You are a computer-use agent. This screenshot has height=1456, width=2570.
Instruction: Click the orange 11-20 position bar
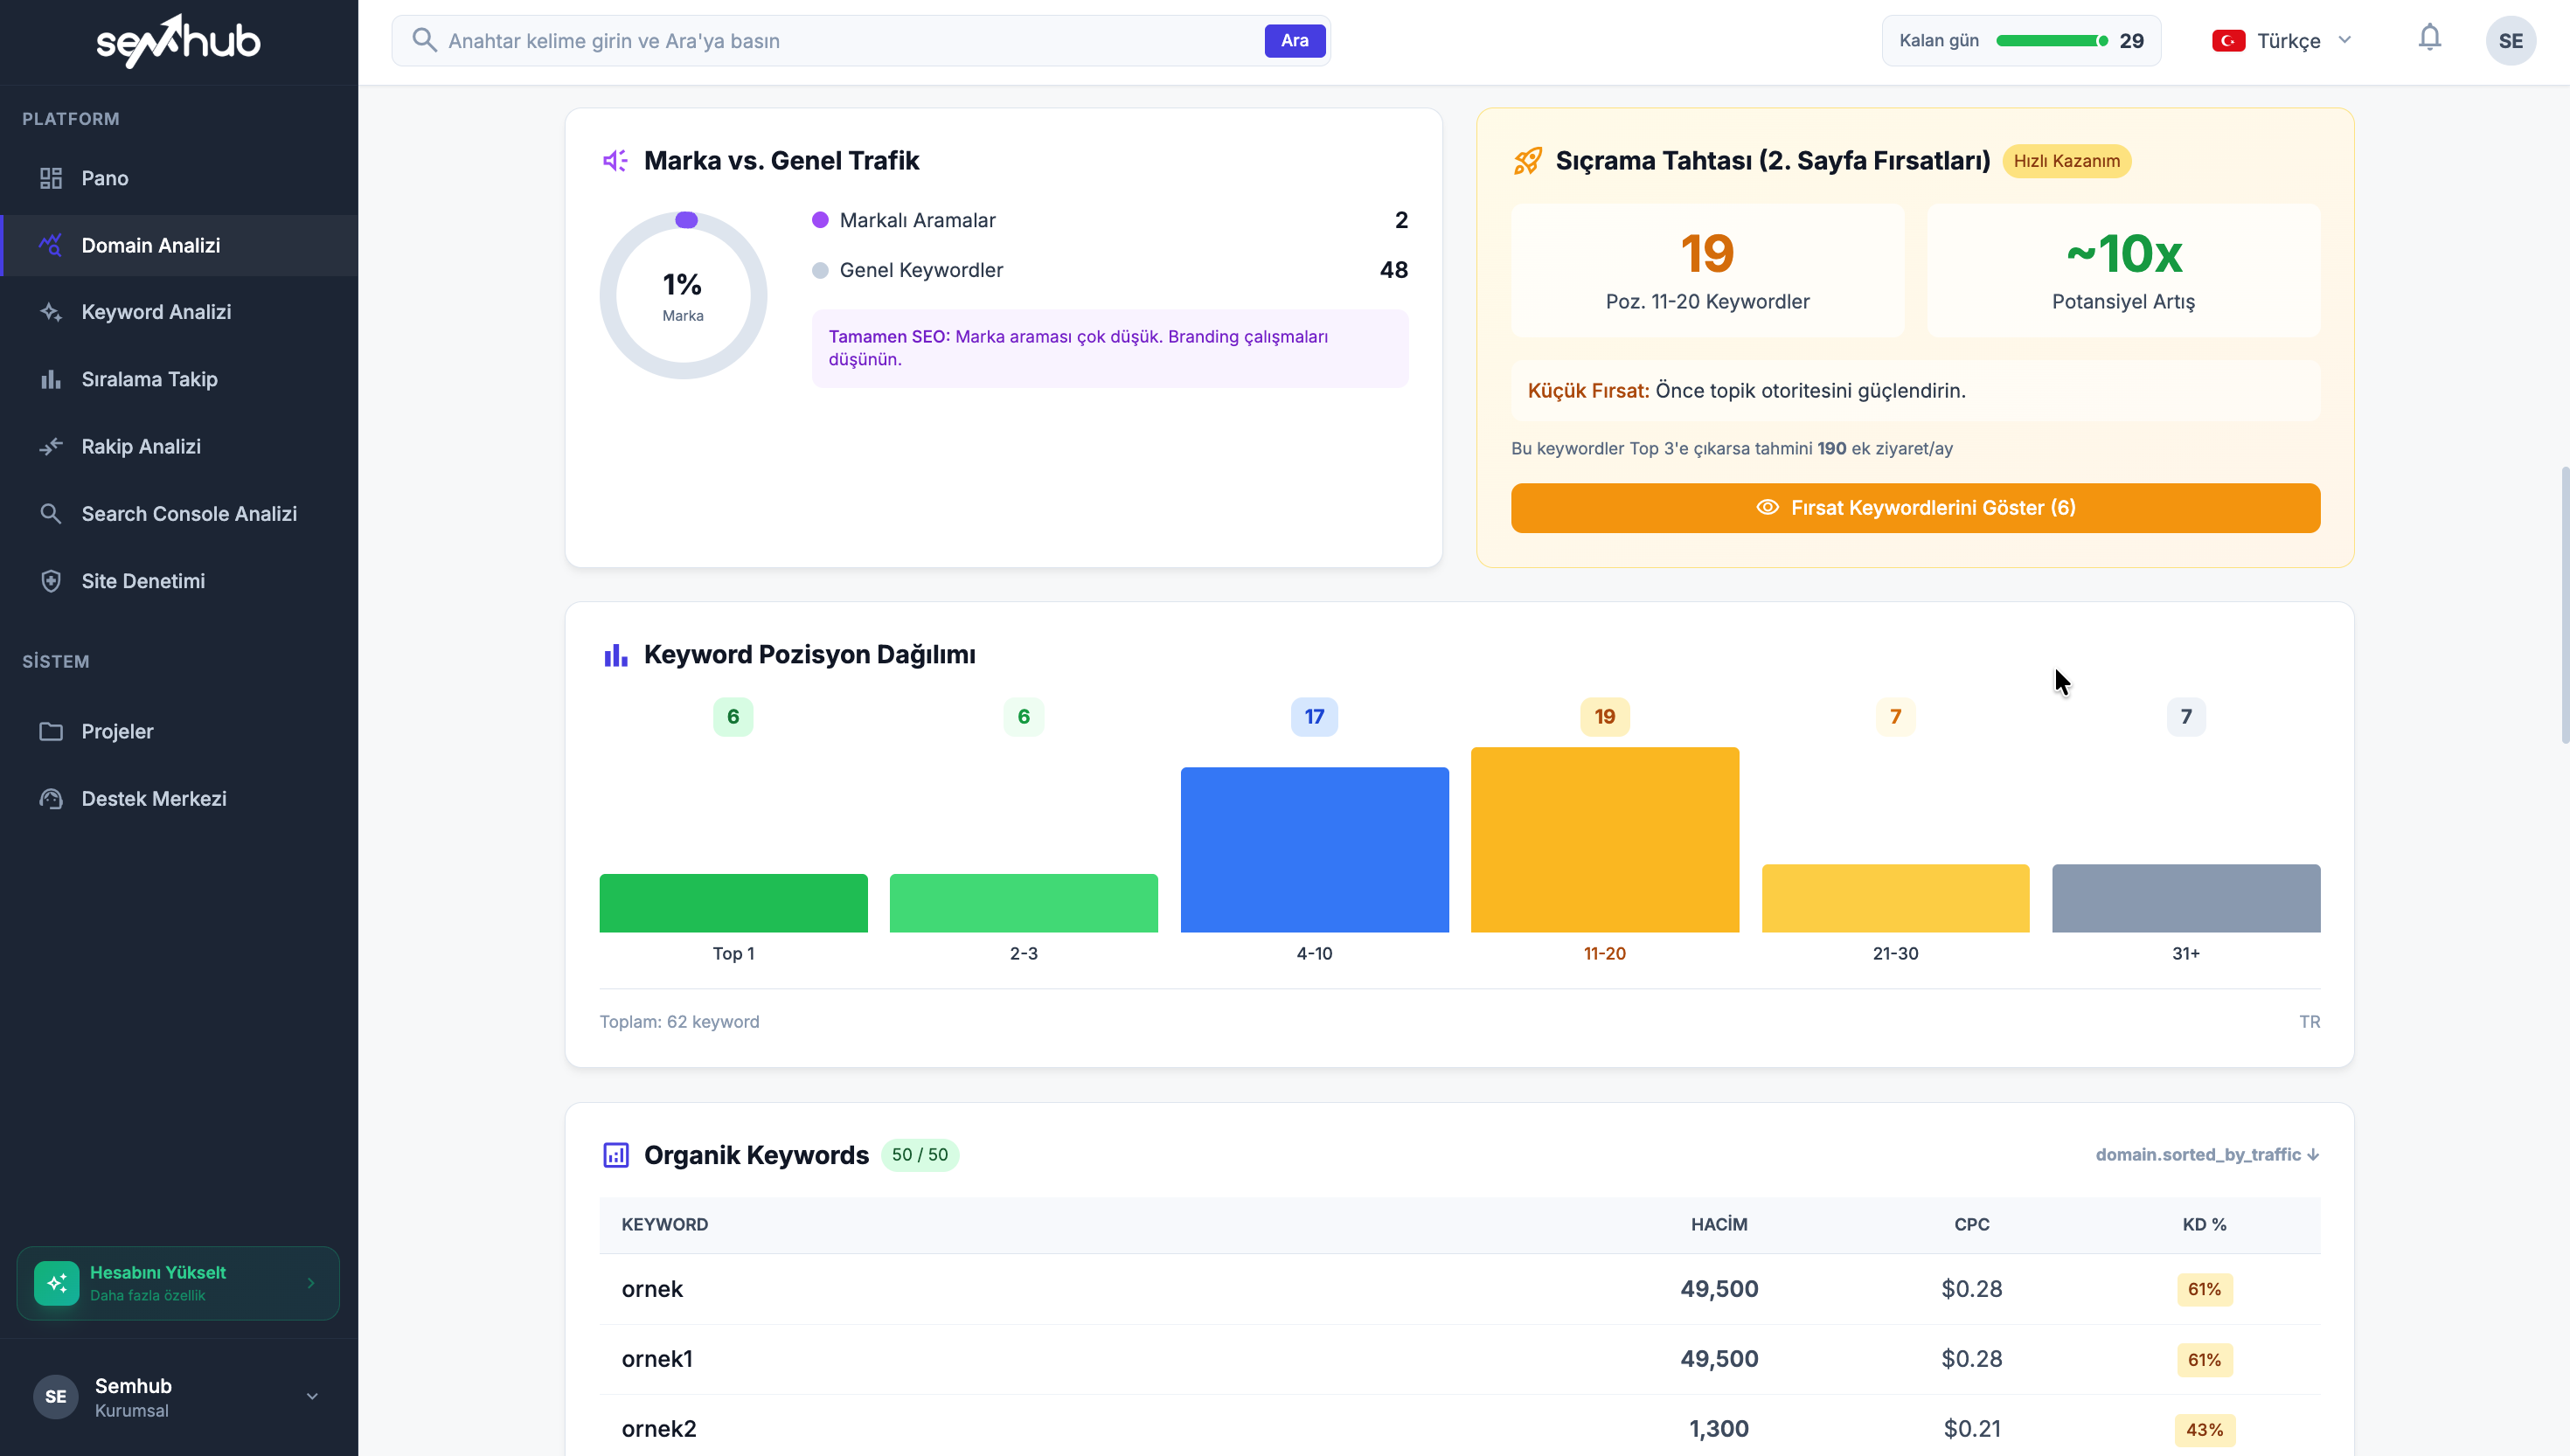click(1604, 840)
